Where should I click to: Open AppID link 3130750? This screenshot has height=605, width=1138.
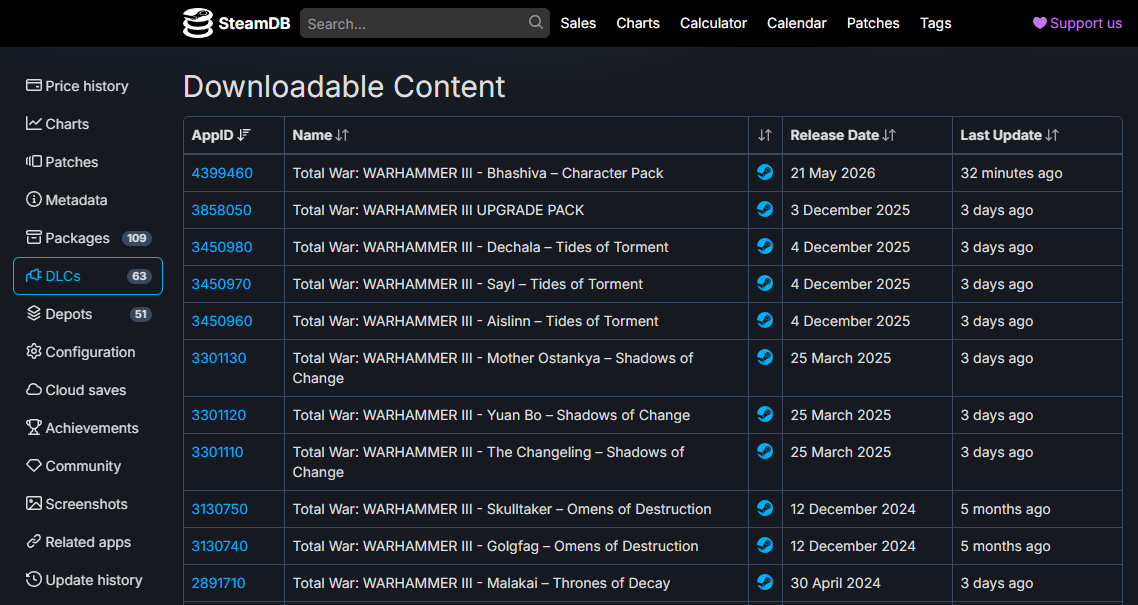[219, 509]
